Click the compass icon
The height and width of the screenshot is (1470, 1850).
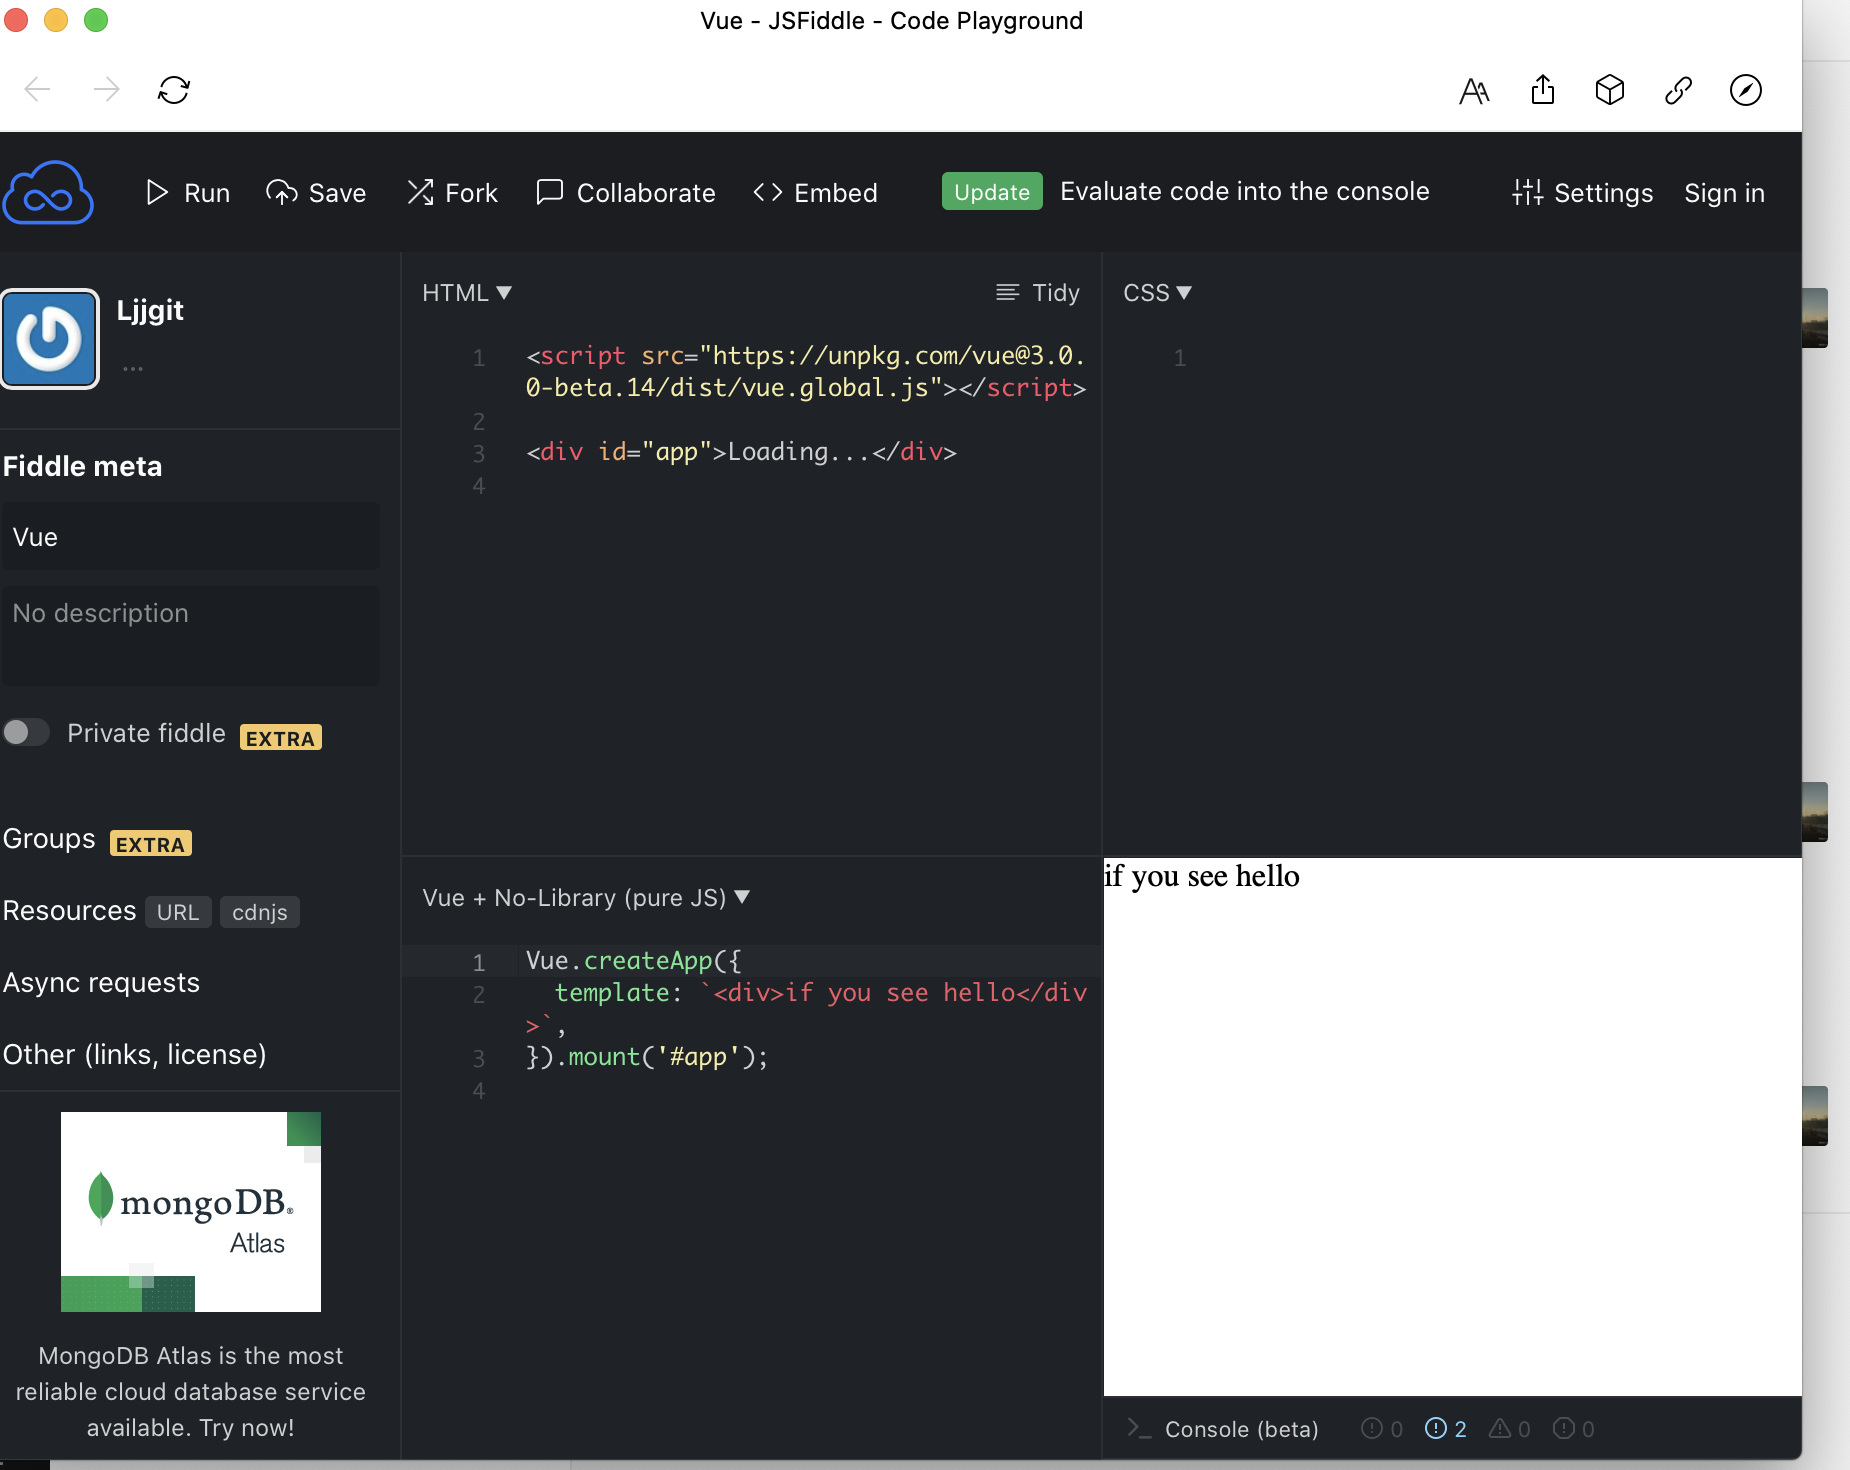point(1746,90)
